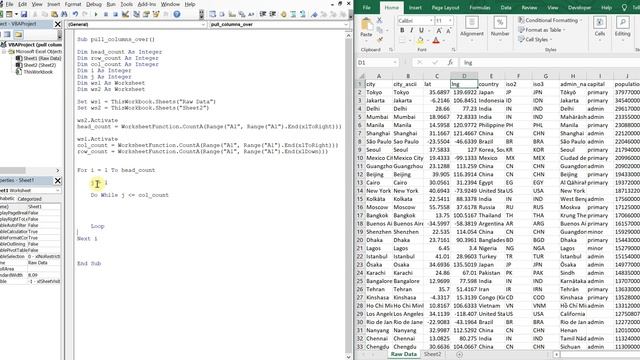Screen dimensions: 640x360
Task: Open the Object (General) dropdown in code window
Action: coord(203,24)
